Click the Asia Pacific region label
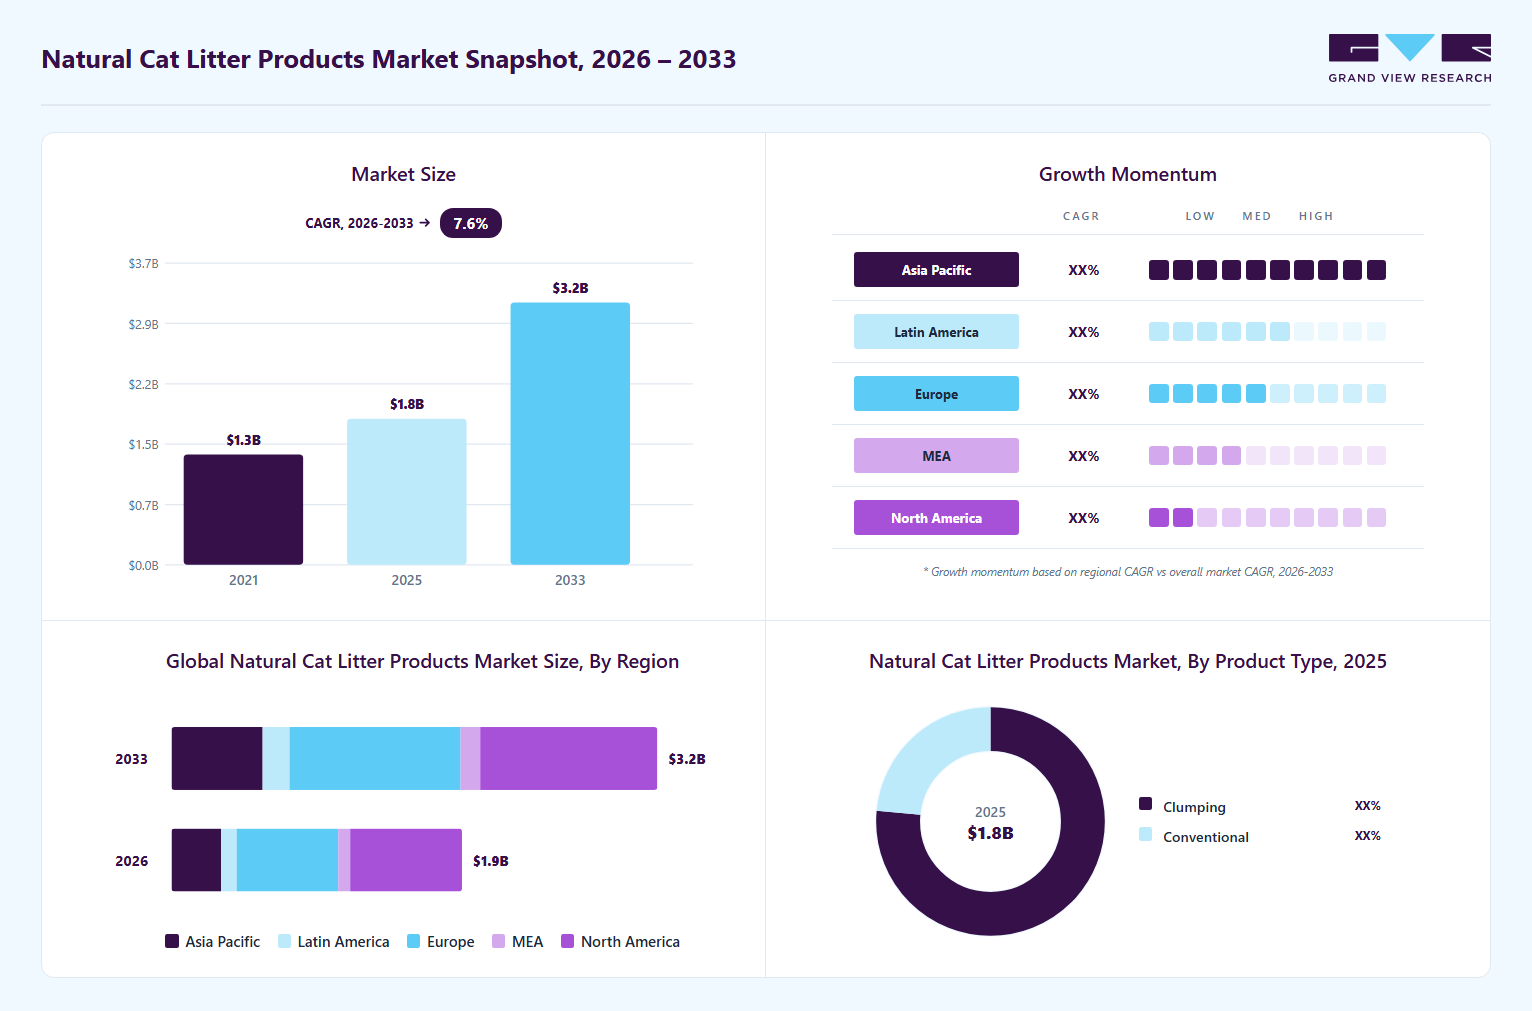This screenshot has height=1011, width=1532. click(x=936, y=270)
